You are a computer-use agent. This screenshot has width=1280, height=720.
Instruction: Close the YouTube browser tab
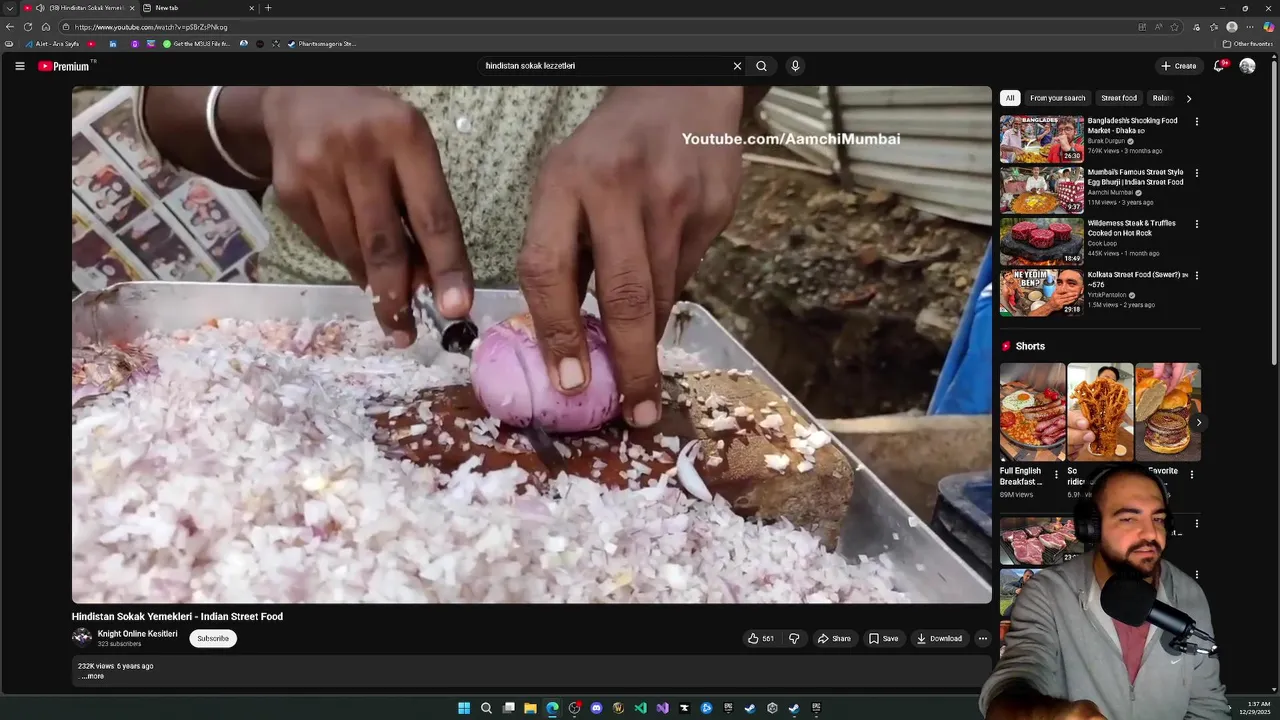point(131,8)
